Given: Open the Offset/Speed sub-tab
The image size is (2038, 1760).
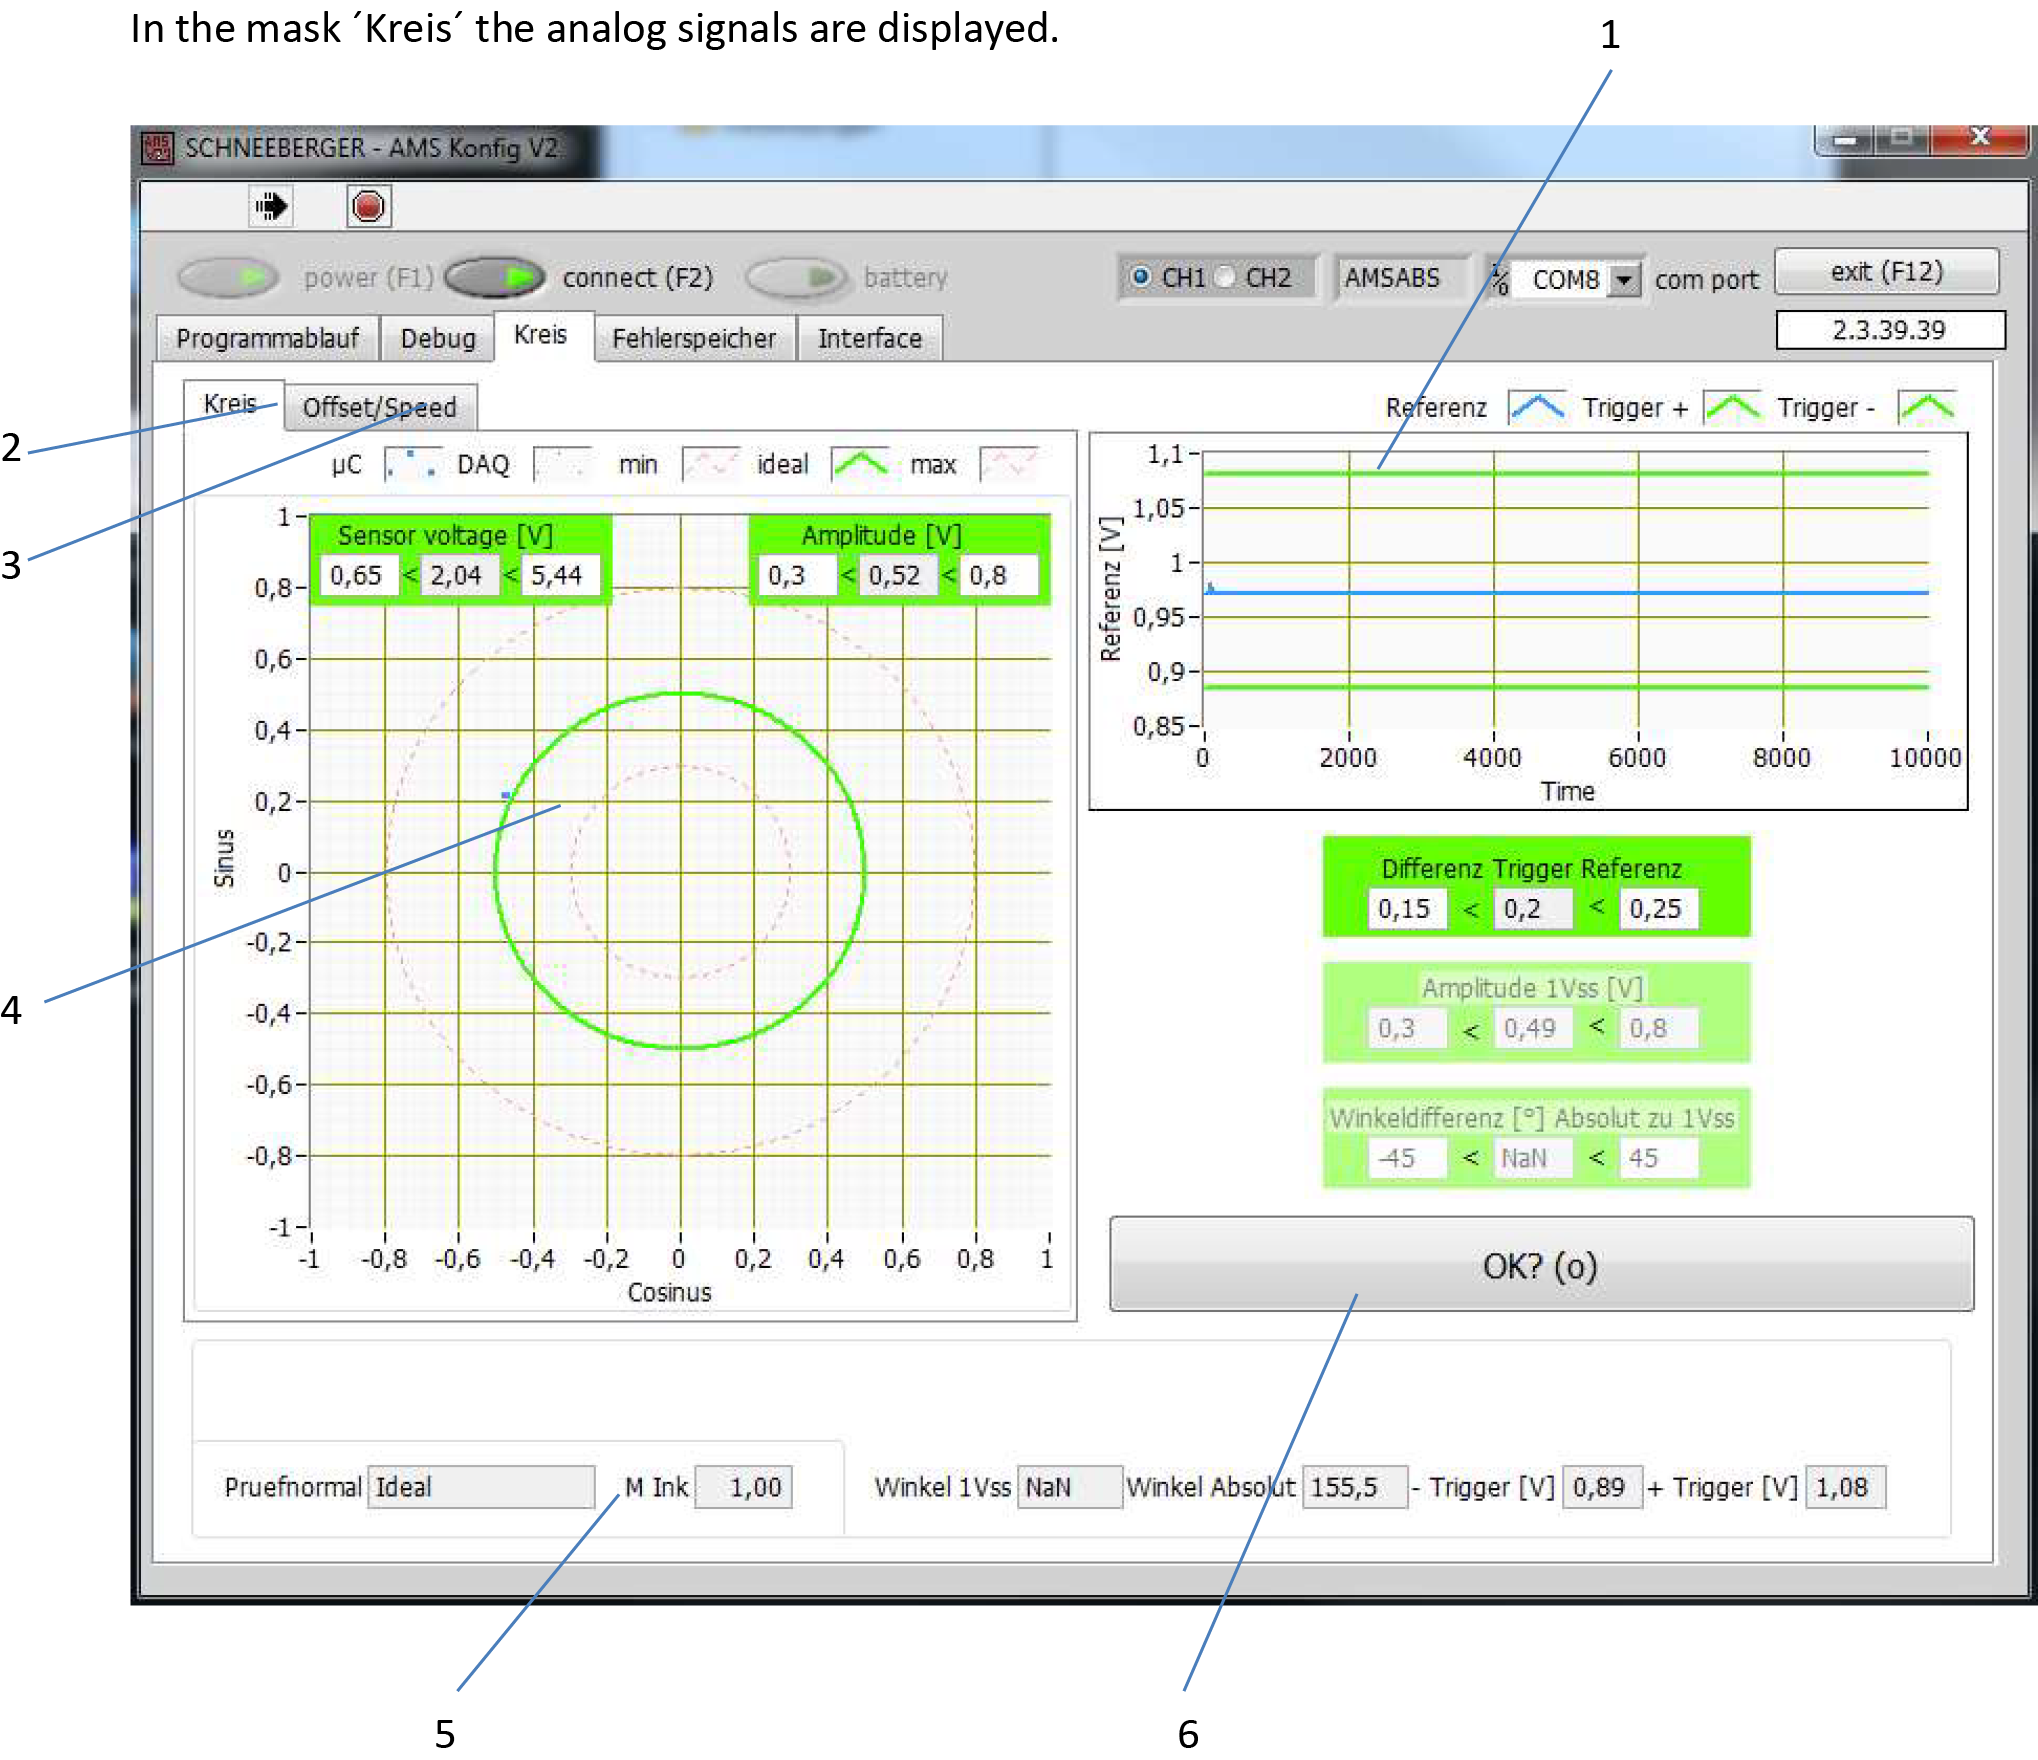Looking at the screenshot, I should [x=379, y=408].
